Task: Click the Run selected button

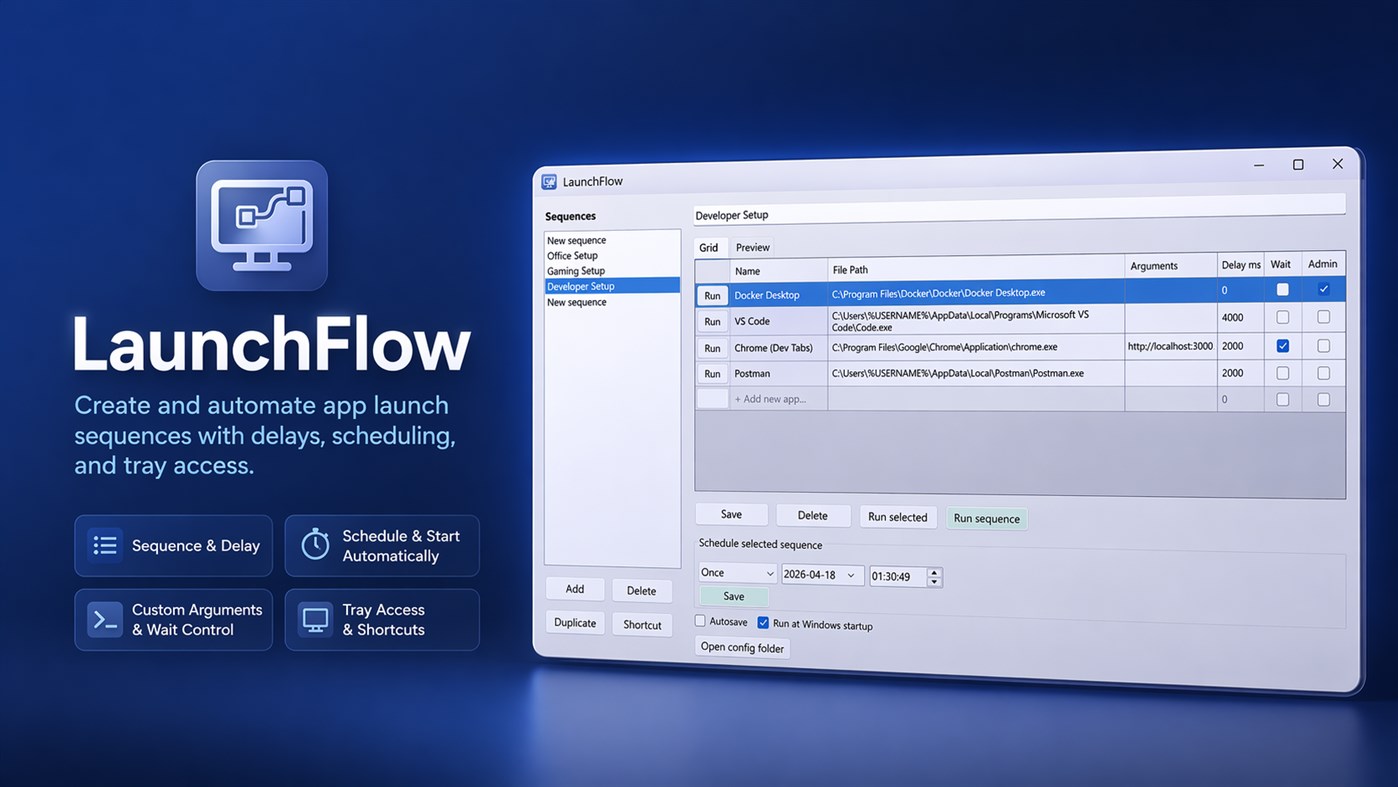Action: [897, 517]
